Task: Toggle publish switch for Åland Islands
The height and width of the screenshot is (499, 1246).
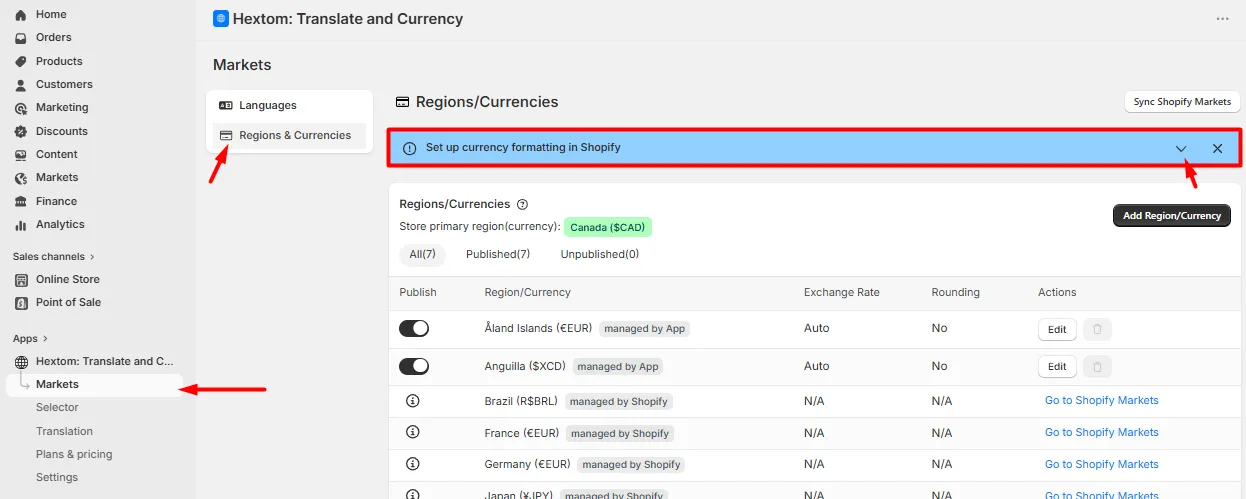Action: tap(414, 329)
